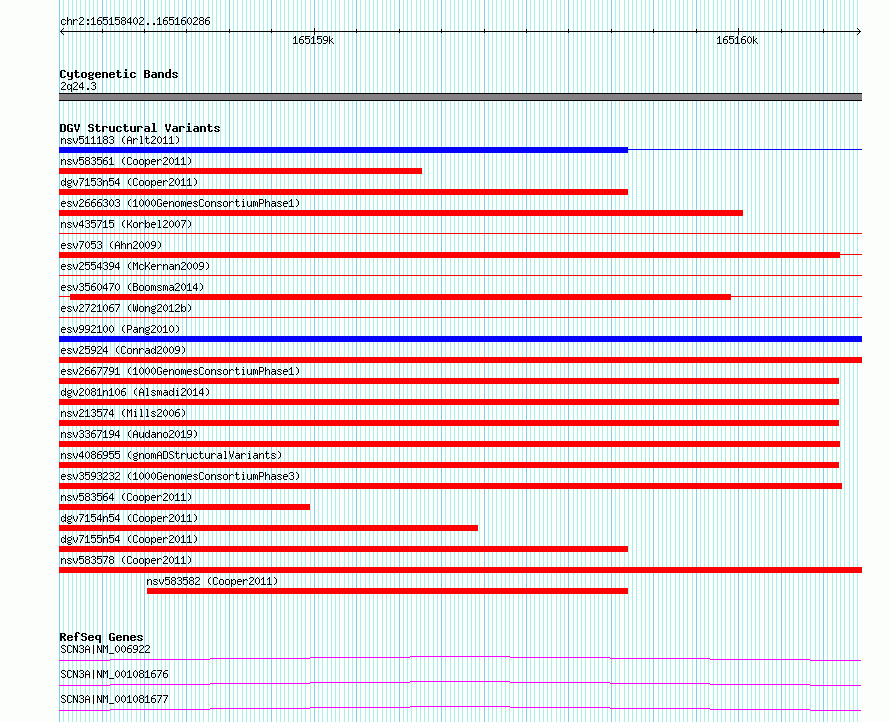Image resolution: width=890 pixels, height=722 pixels.
Task: Click the esv992100 (Pang2010) label
Action: (x=120, y=329)
